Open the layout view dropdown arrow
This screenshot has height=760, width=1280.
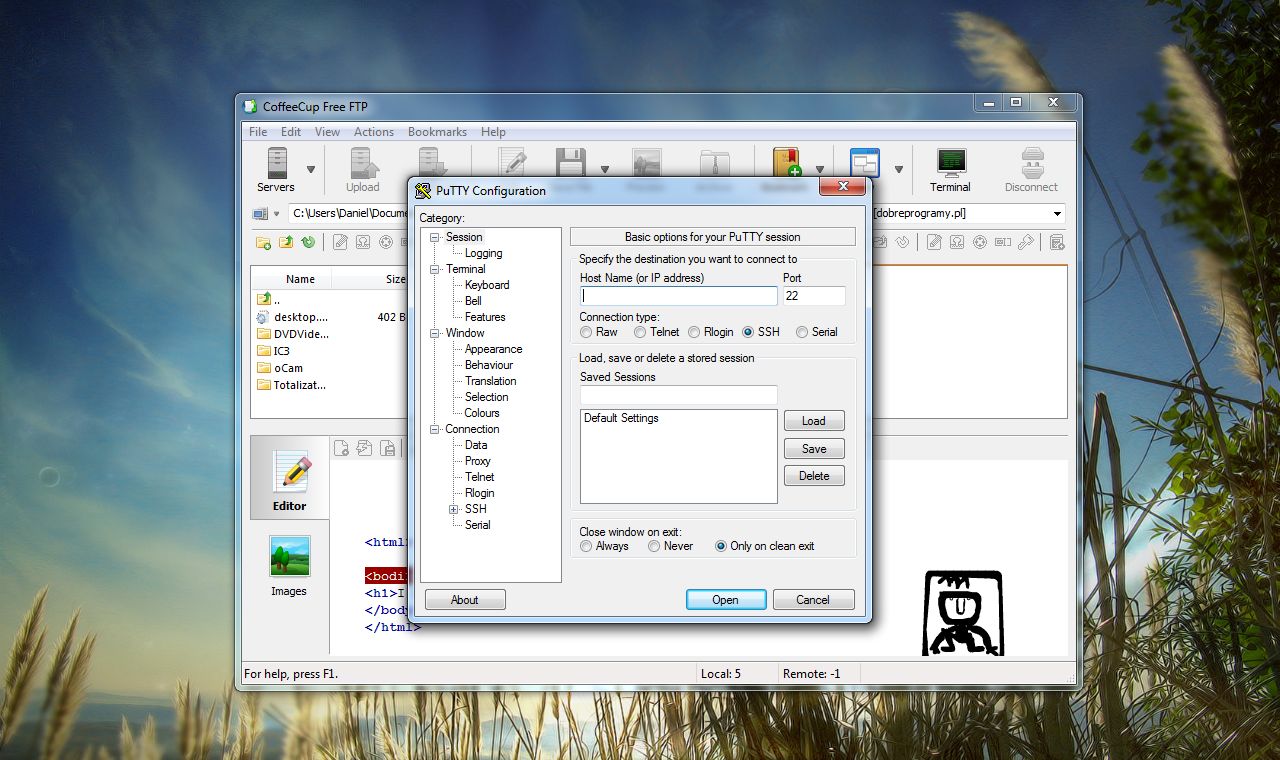[x=899, y=170]
